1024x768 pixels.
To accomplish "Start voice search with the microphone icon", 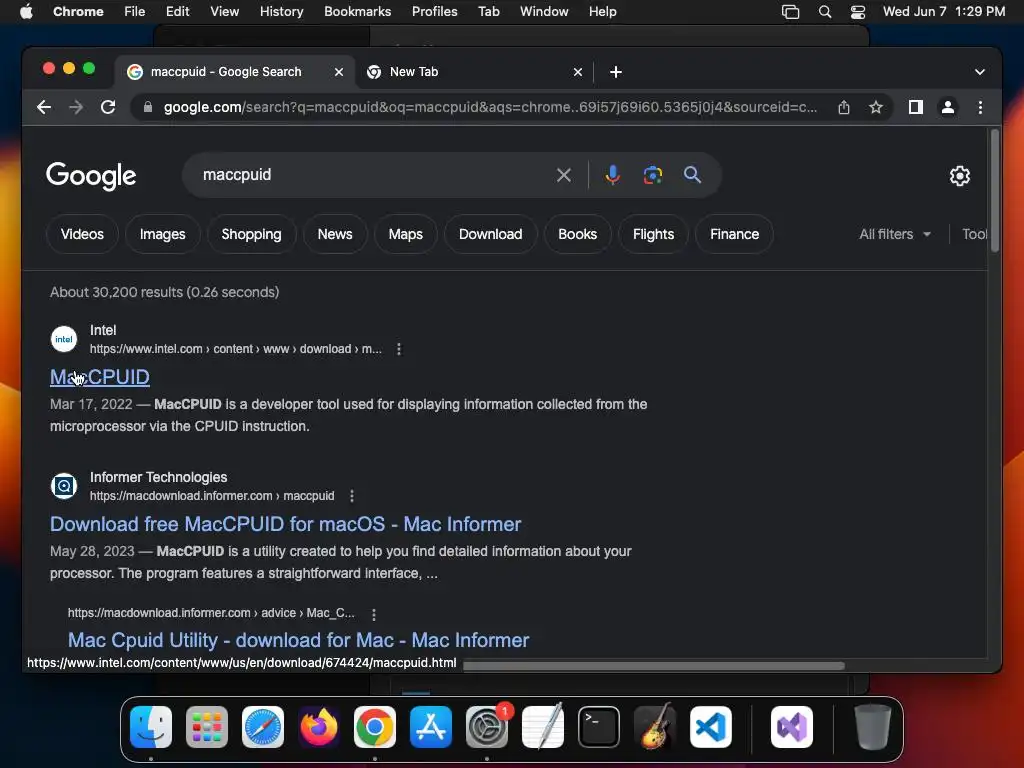I will (x=612, y=175).
